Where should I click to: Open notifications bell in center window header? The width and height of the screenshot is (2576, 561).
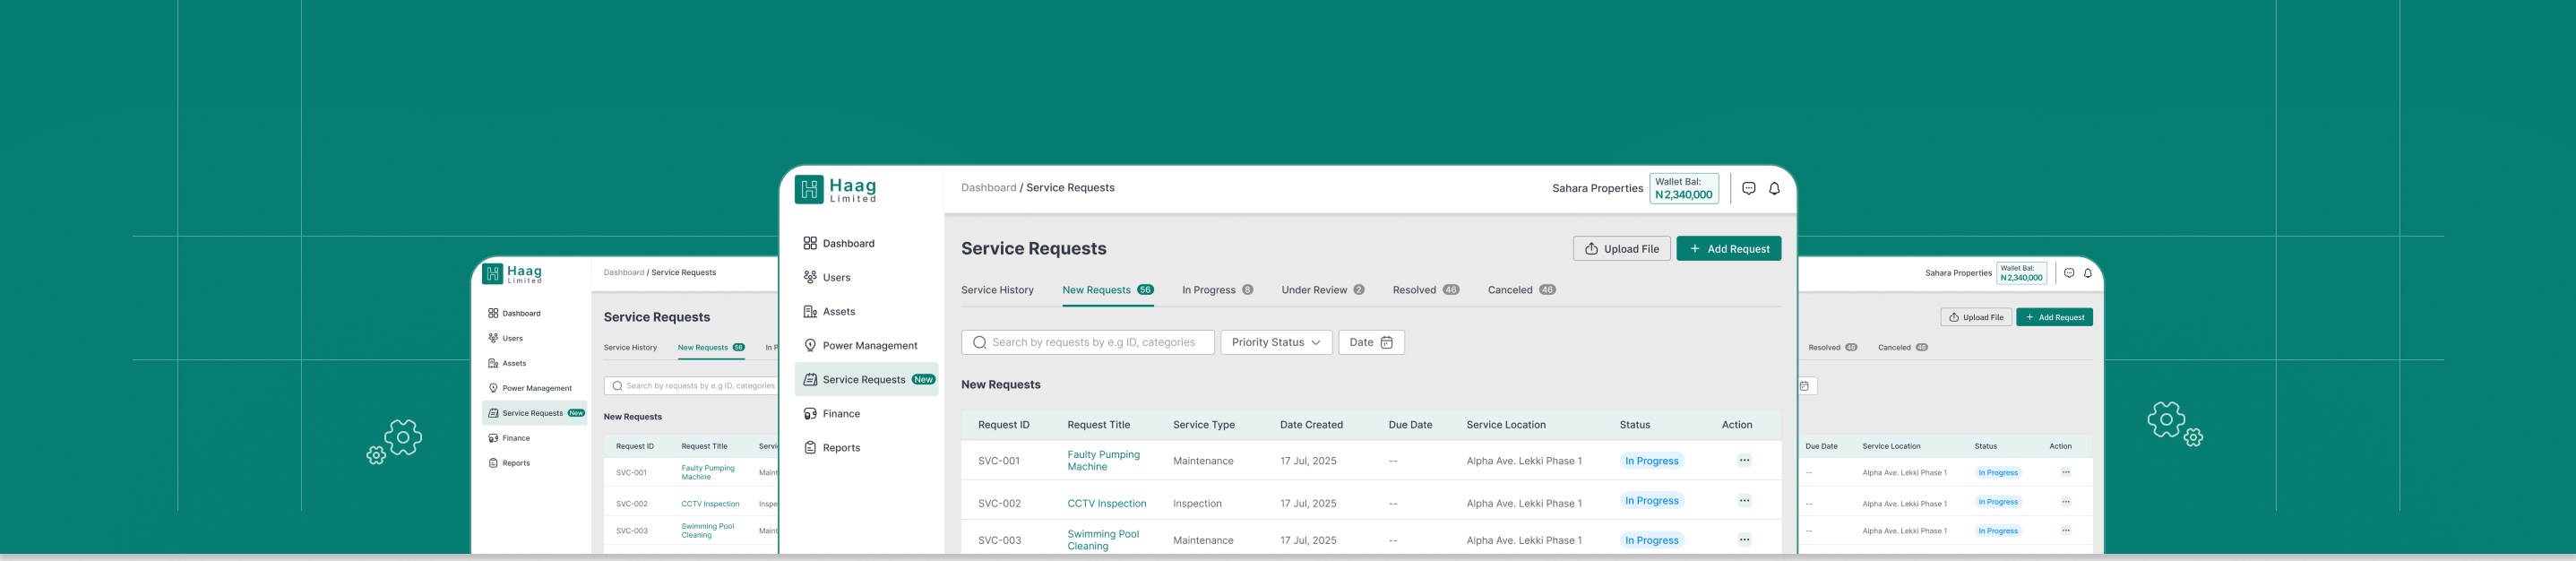(1774, 188)
